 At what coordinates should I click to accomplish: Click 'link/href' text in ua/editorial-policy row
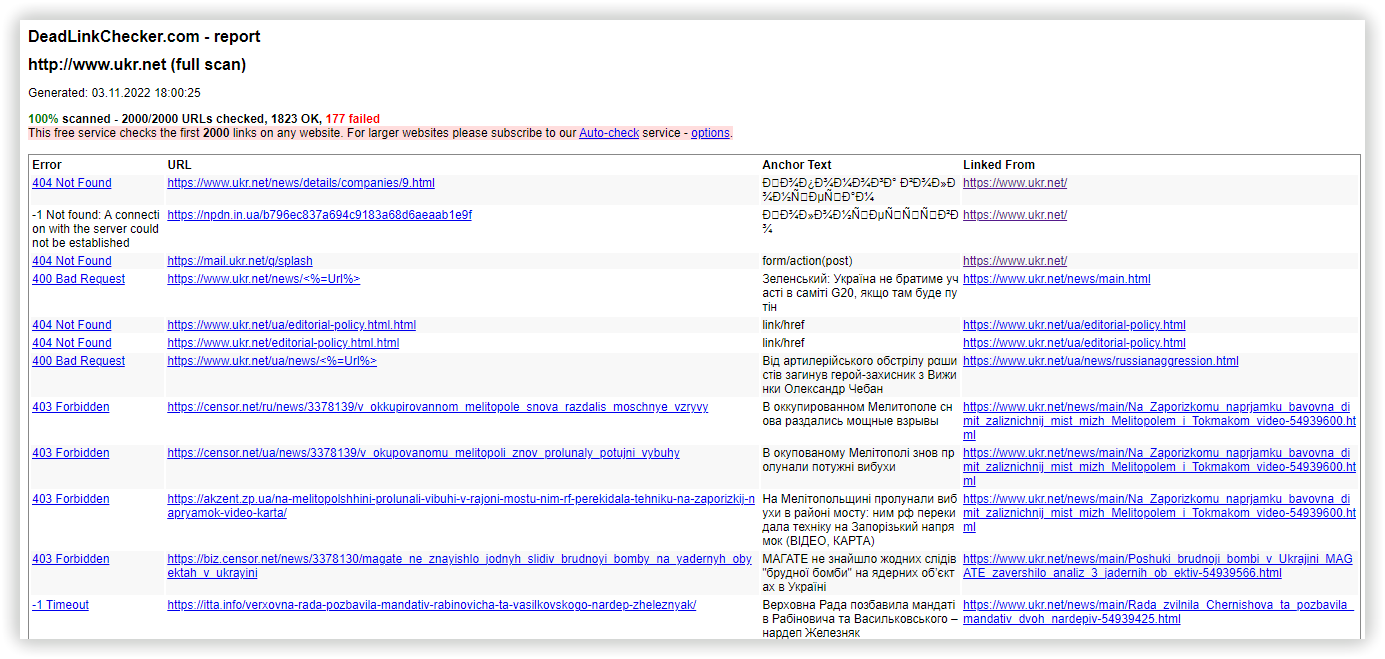point(783,325)
